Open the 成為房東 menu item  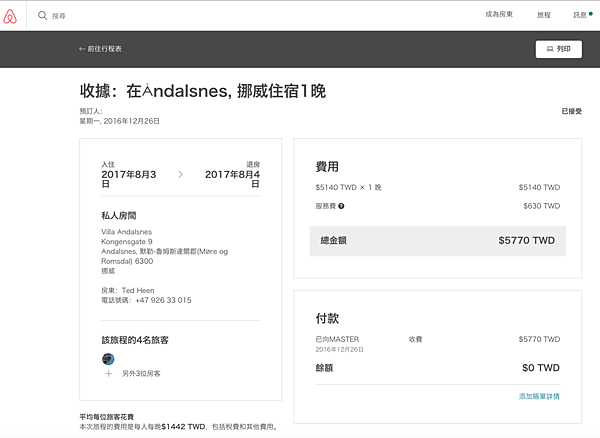click(x=499, y=15)
